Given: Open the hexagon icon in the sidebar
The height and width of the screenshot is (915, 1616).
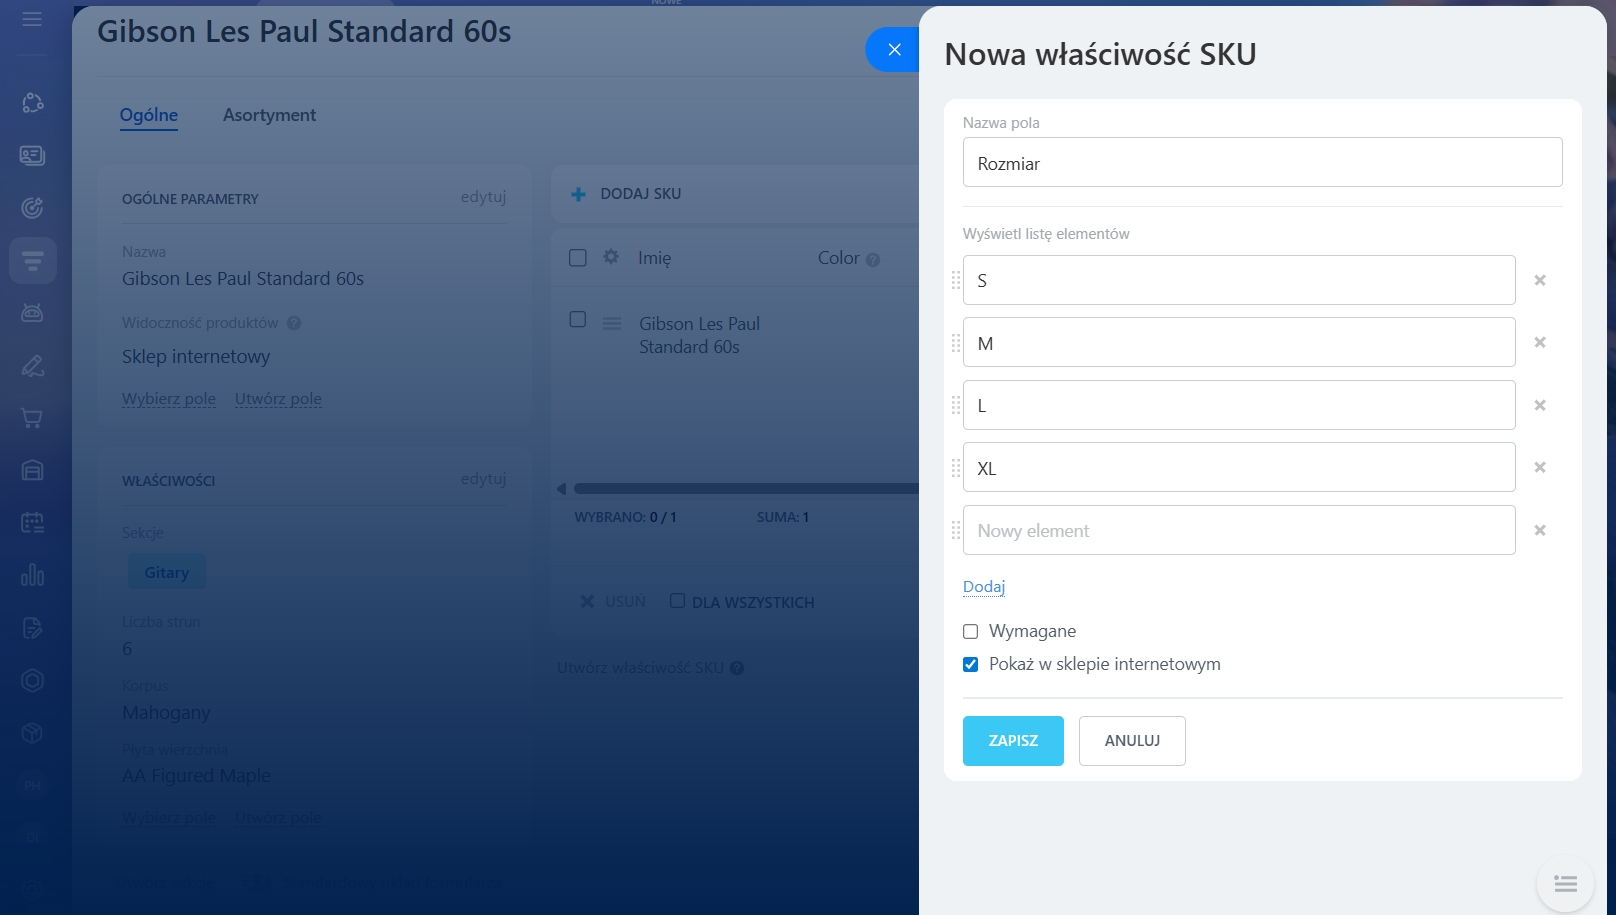Looking at the screenshot, I should coord(32,680).
